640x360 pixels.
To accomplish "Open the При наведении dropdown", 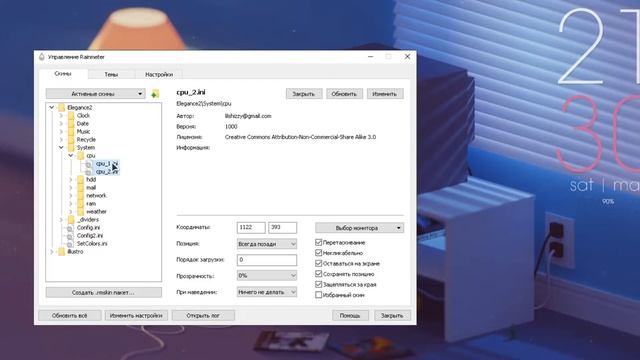I will point(267,292).
